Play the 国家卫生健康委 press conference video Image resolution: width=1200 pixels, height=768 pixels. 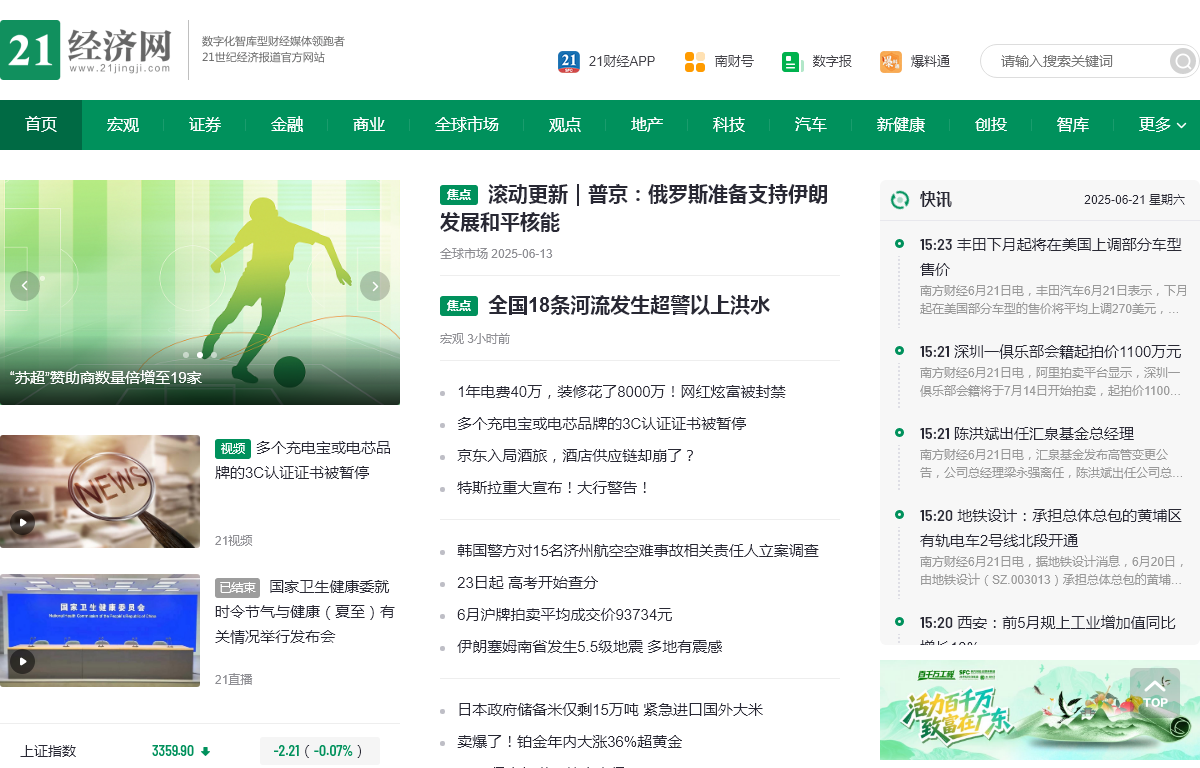[x=21, y=661]
